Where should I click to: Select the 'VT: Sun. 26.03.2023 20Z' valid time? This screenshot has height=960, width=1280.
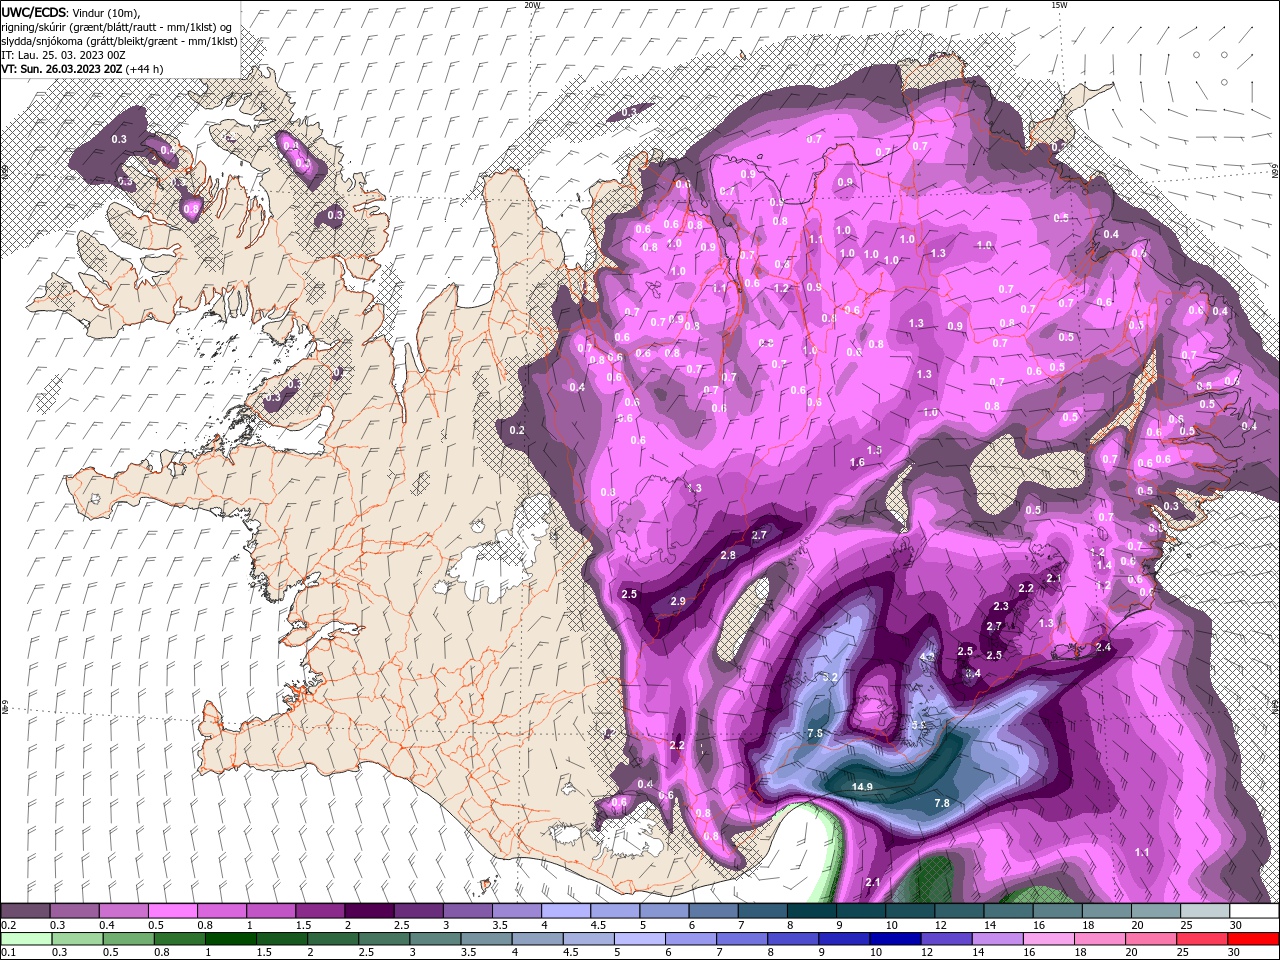(63, 68)
